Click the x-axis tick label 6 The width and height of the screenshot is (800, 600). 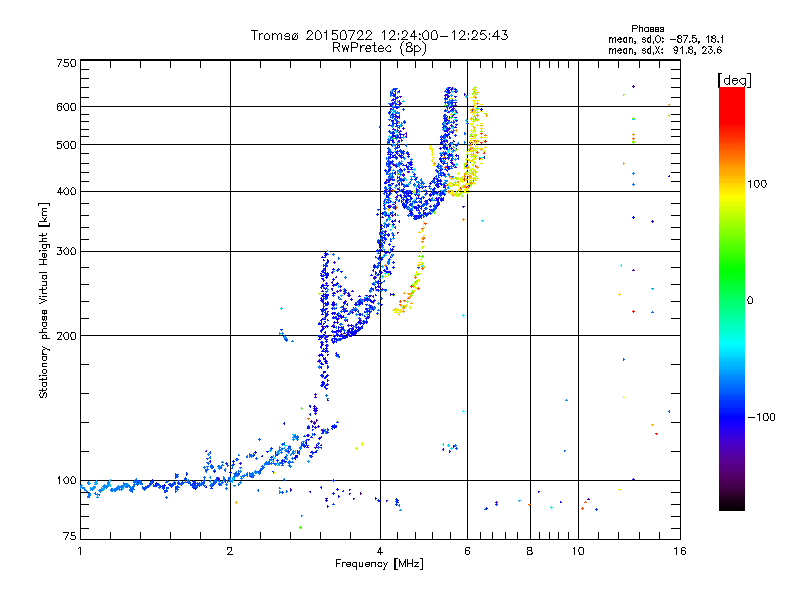pos(467,551)
